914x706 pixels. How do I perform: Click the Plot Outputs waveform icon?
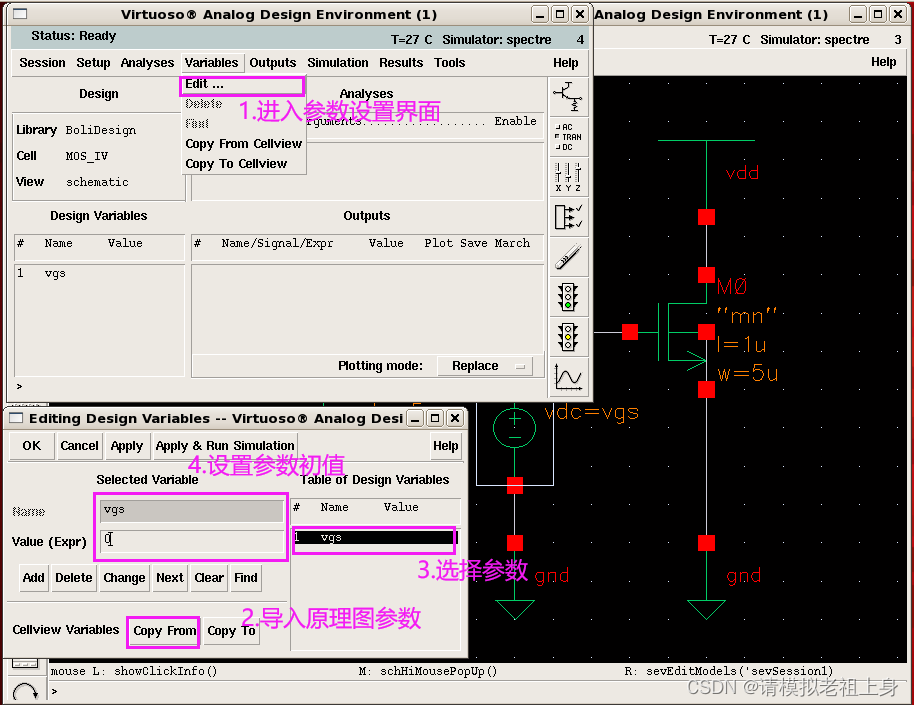pos(568,377)
